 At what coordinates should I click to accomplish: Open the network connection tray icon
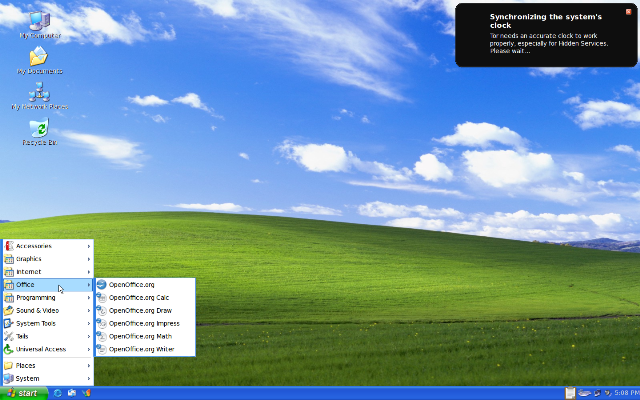point(597,393)
